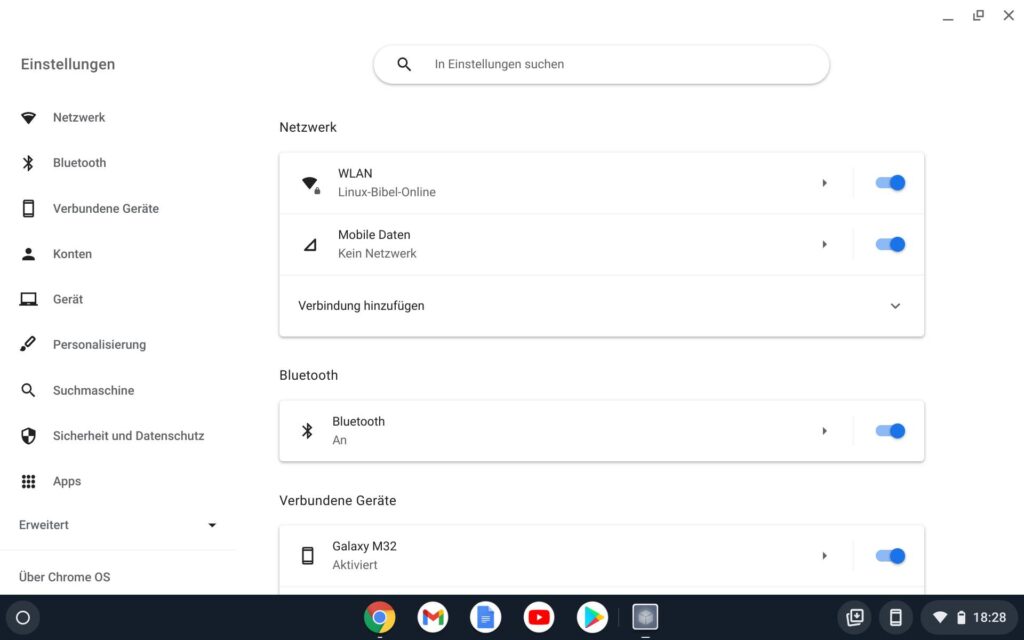Open Bluetooth details arrow
The image size is (1024, 640).
[825, 431]
